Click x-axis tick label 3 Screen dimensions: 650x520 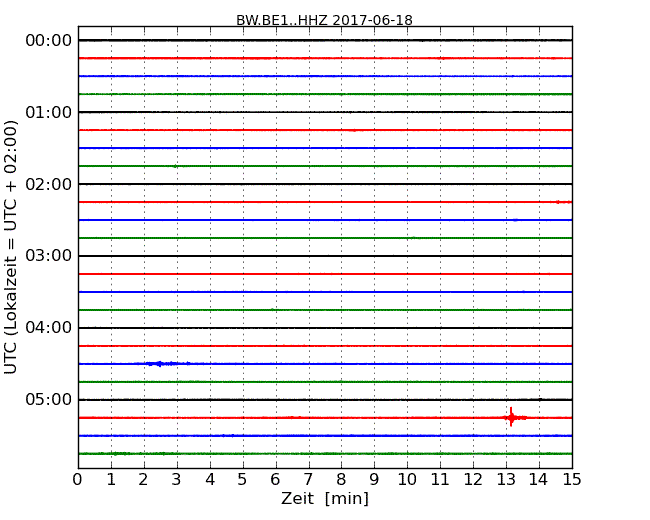[177, 480]
